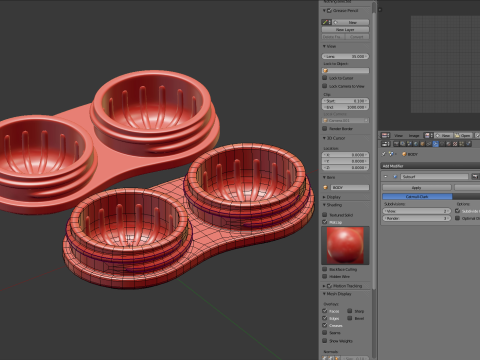This screenshot has height=360, width=480.
Task: Click the Properties editor type icon
Action: coord(386,144)
